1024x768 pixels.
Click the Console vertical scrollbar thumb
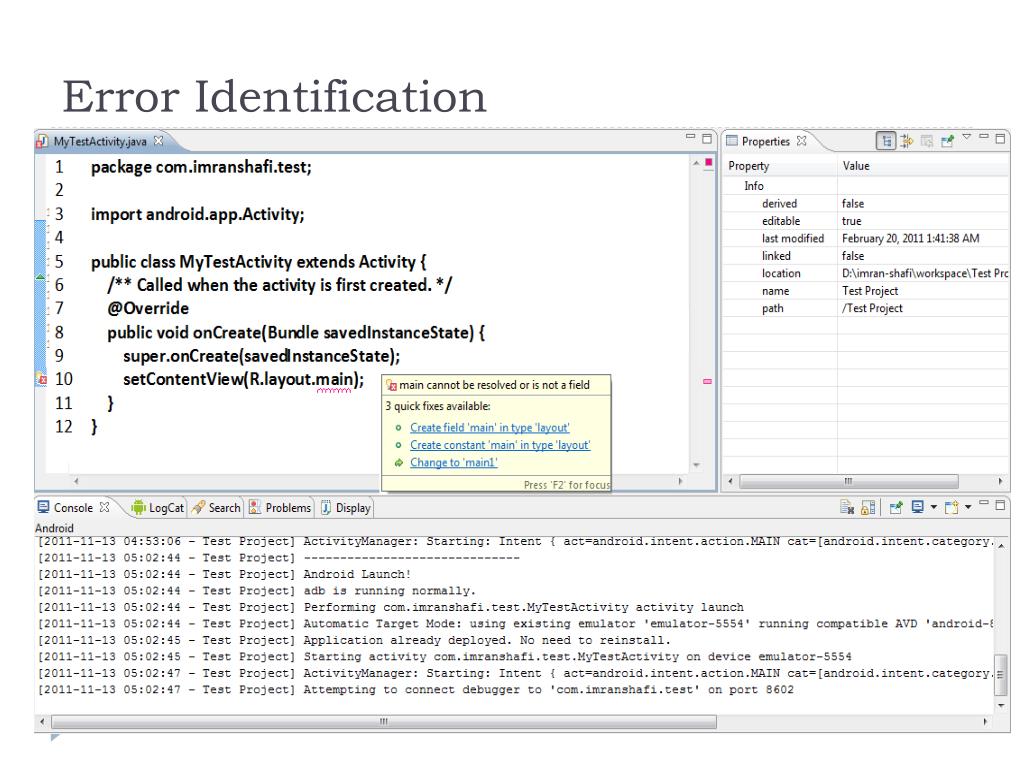(x=1000, y=675)
